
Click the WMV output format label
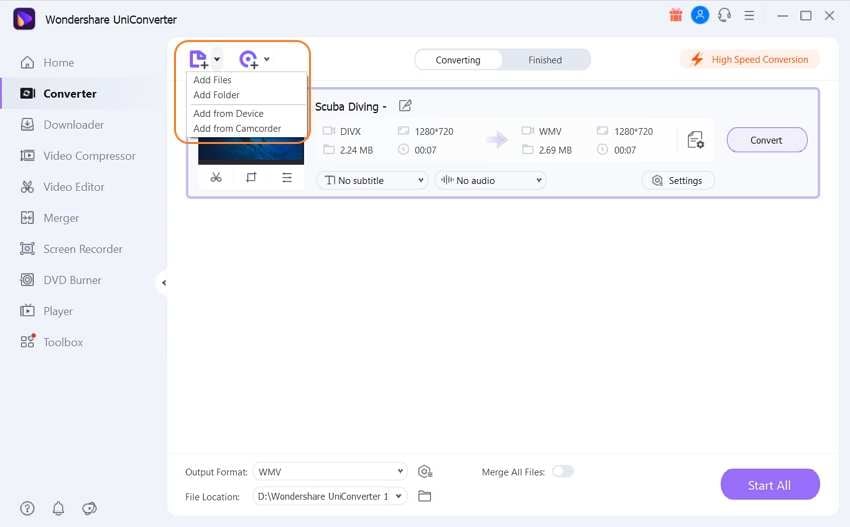(550, 132)
